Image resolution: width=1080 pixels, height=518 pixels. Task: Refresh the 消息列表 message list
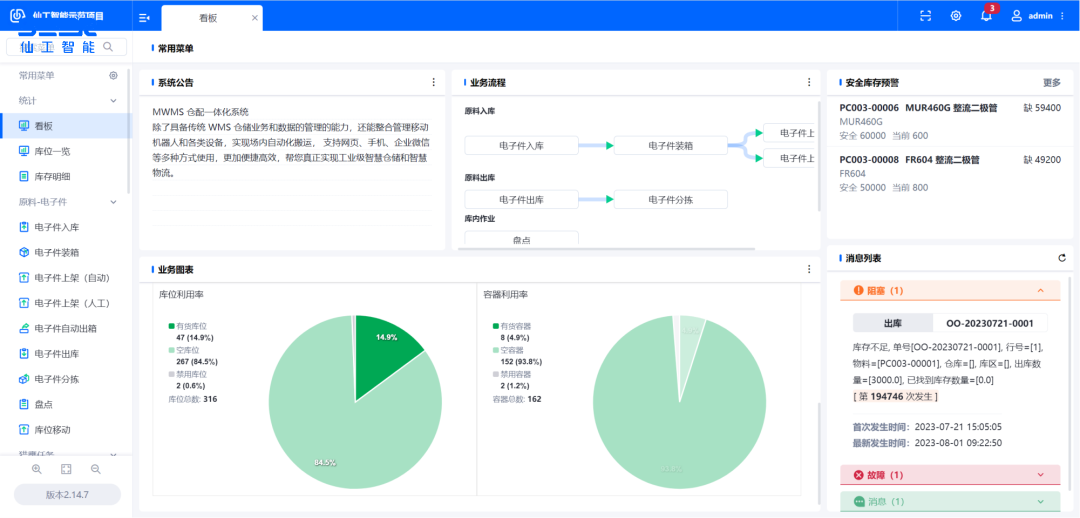[x=1062, y=258]
